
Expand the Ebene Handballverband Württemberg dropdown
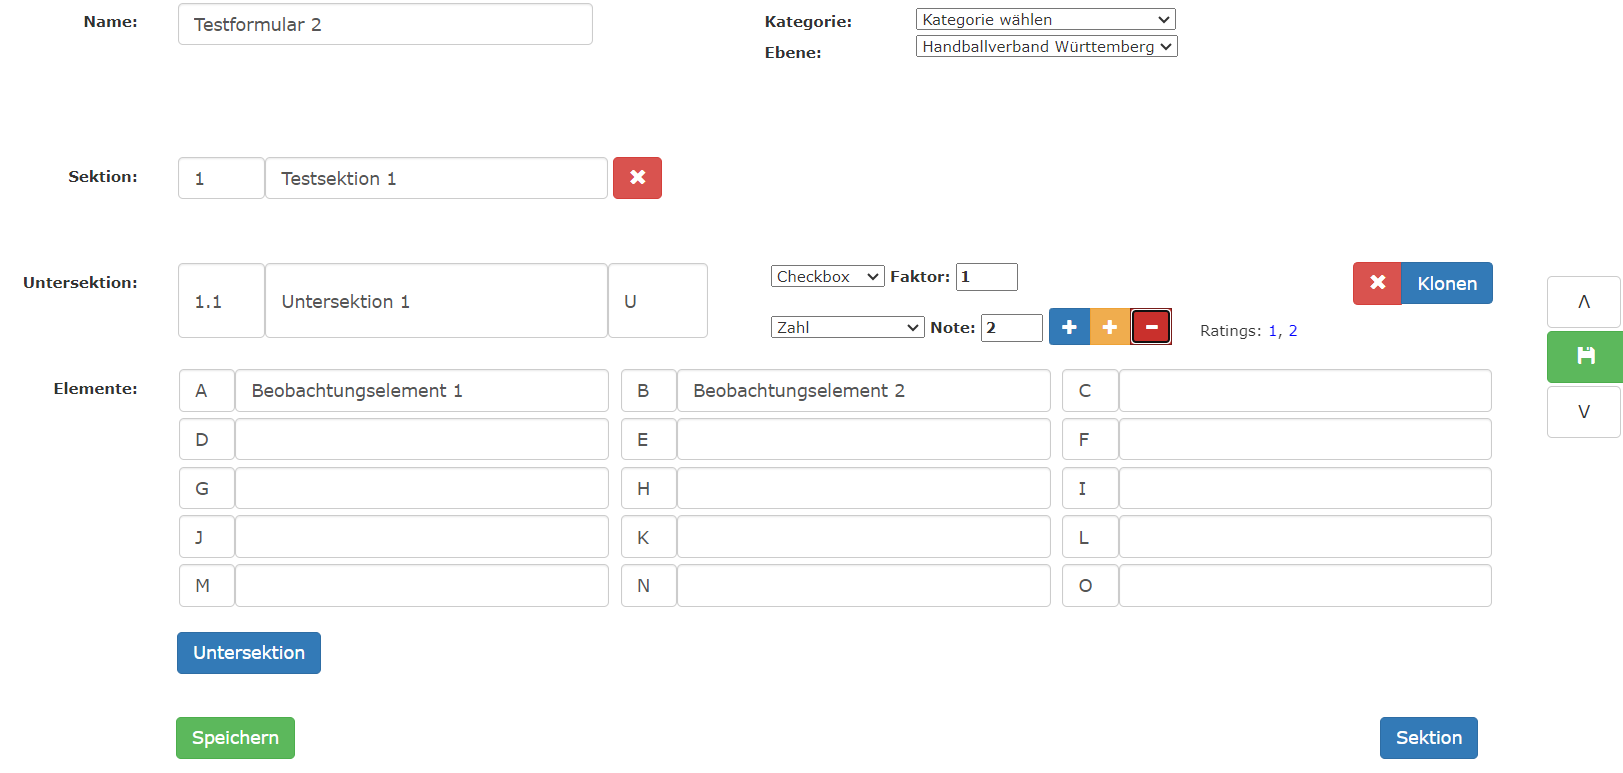point(1046,46)
